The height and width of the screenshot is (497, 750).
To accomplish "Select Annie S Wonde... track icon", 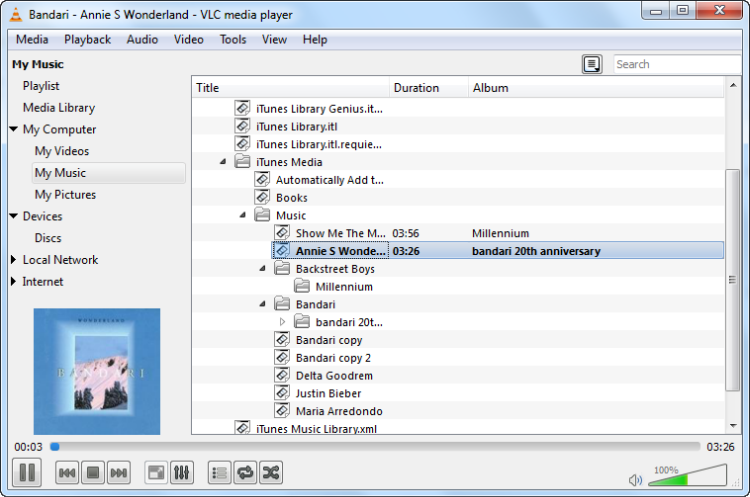I will (x=282, y=250).
